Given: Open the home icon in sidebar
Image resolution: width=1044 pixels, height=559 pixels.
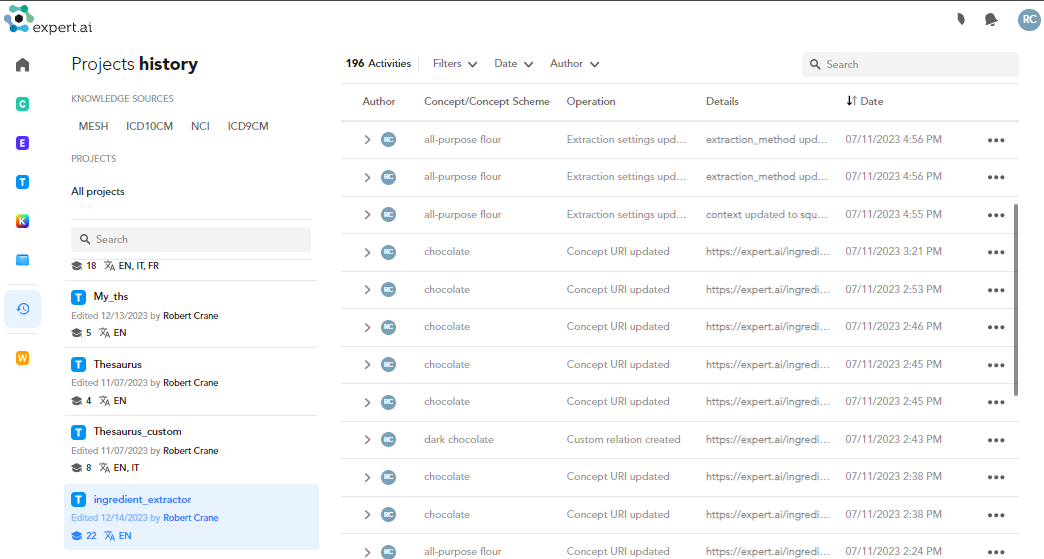Looking at the screenshot, I should (x=22, y=65).
